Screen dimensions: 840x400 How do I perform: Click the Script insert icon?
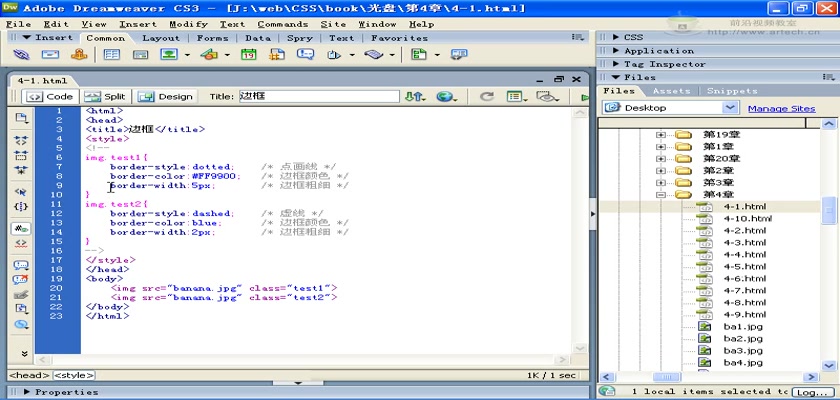click(x=374, y=55)
